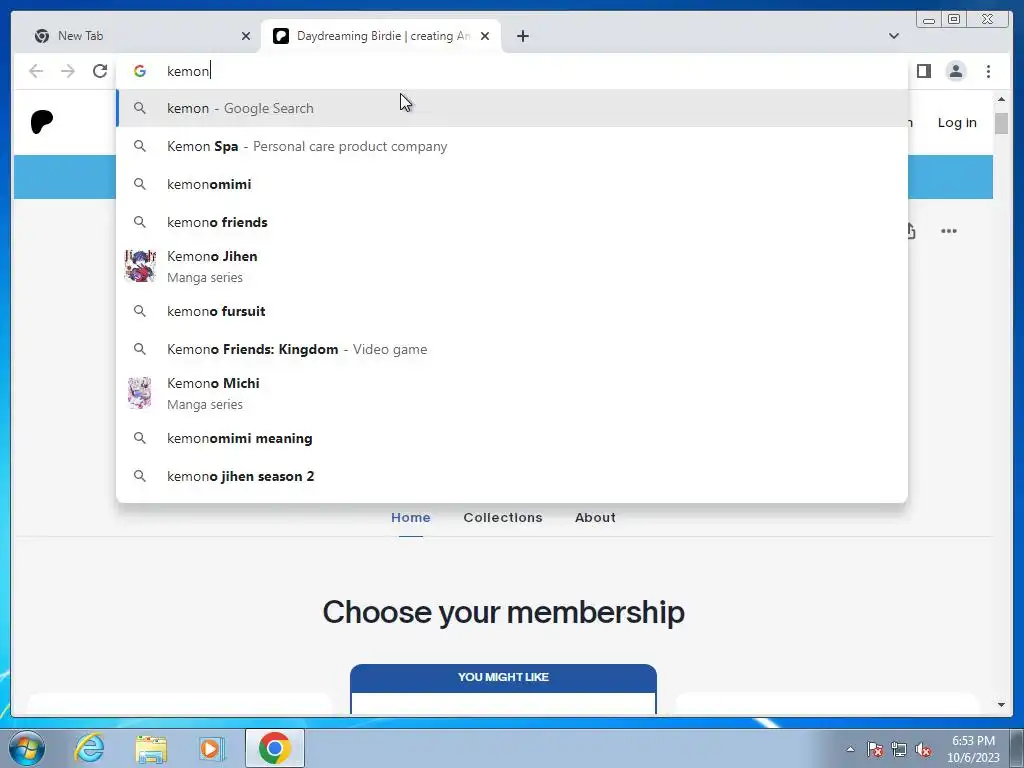The width and height of the screenshot is (1024, 768).
Task: Open the side panel icon
Action: click(923, 71)
